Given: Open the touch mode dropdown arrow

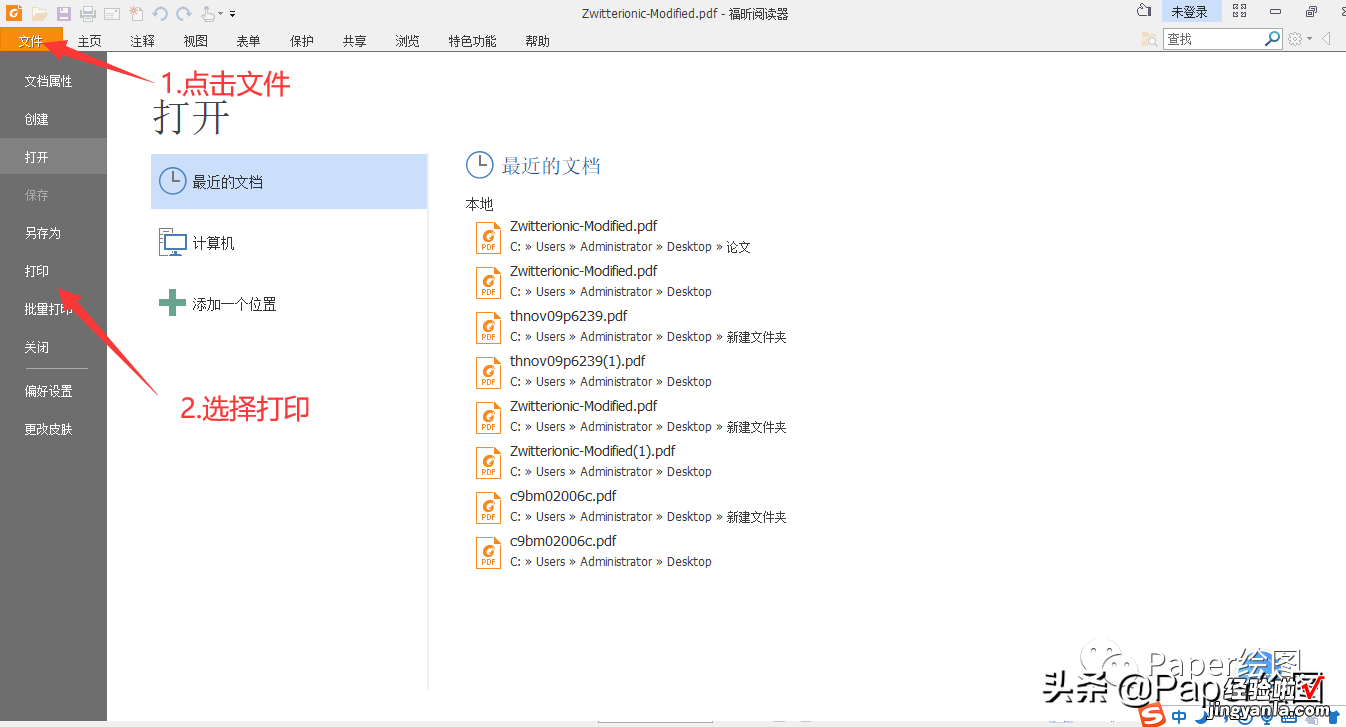Looking at the screenshot, I should [x=222, y=14].
